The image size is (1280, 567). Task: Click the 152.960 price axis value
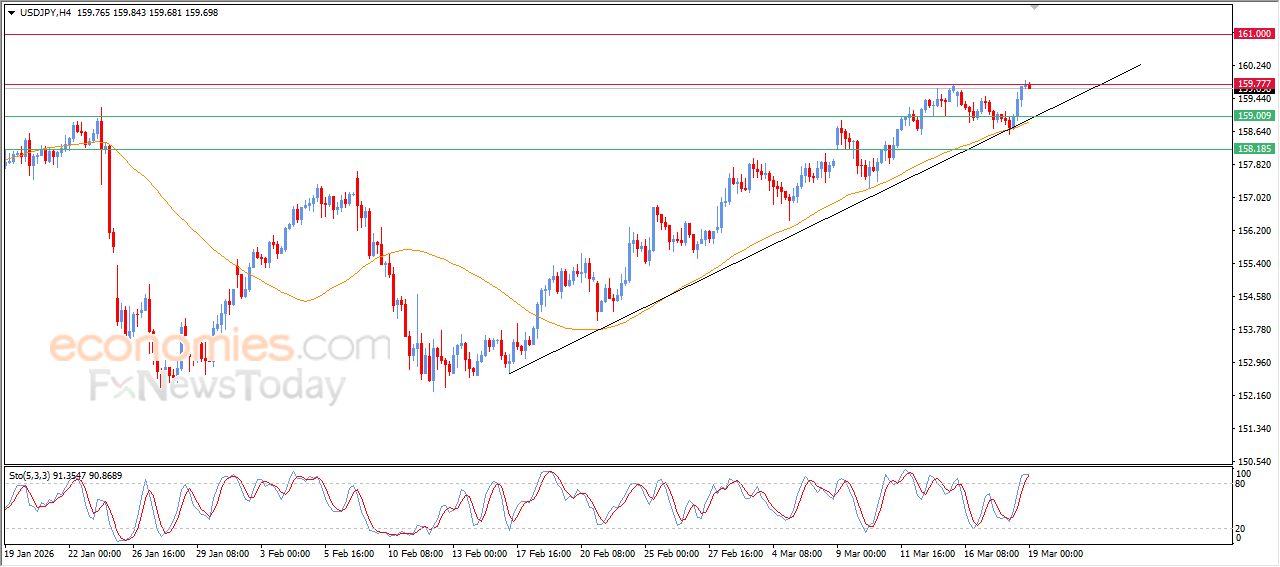[1253, 363]
